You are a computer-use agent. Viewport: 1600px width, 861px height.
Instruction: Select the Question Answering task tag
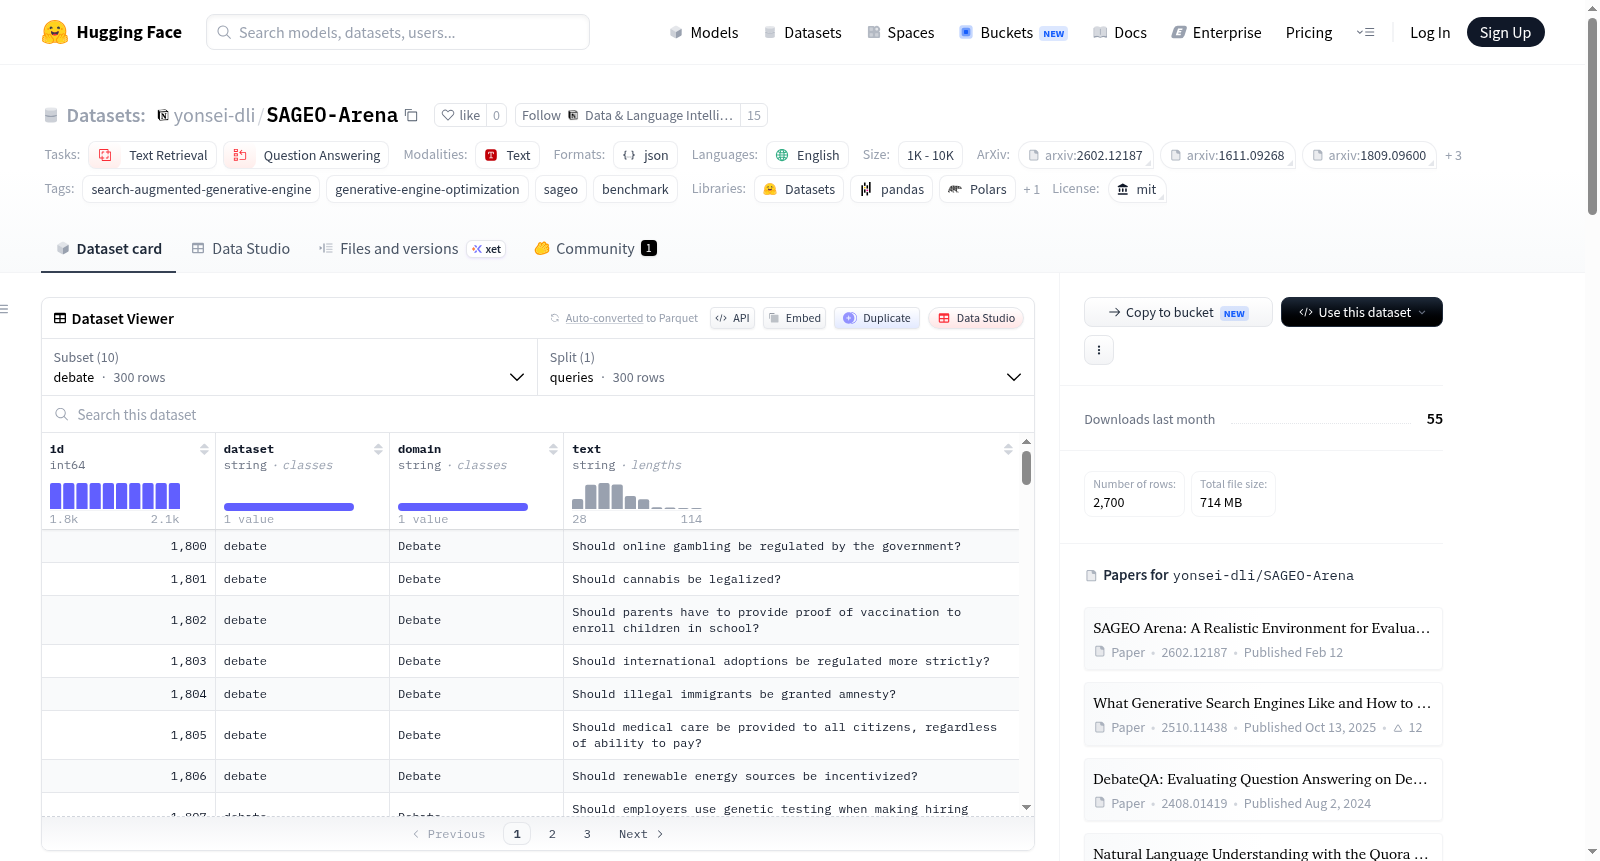point(307,155)
